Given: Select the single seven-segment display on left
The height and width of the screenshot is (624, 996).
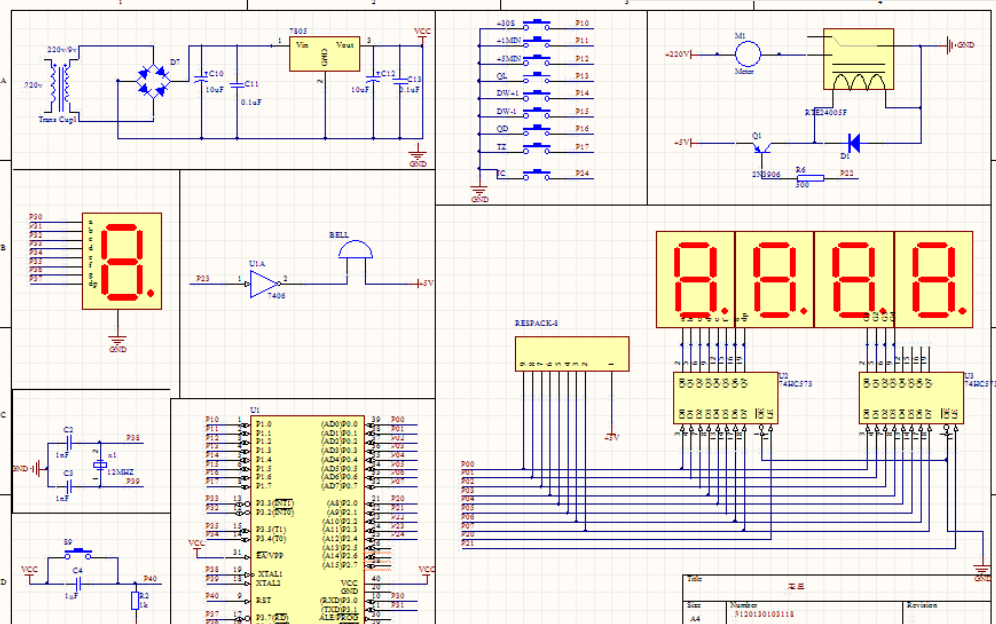Looking at the screenshot, I should (122, 261).
